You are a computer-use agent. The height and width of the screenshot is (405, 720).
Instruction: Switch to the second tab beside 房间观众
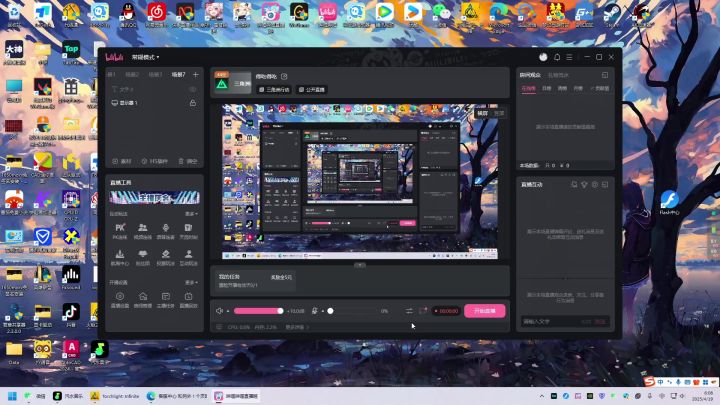pyautogui.click(x=558, y=75)
